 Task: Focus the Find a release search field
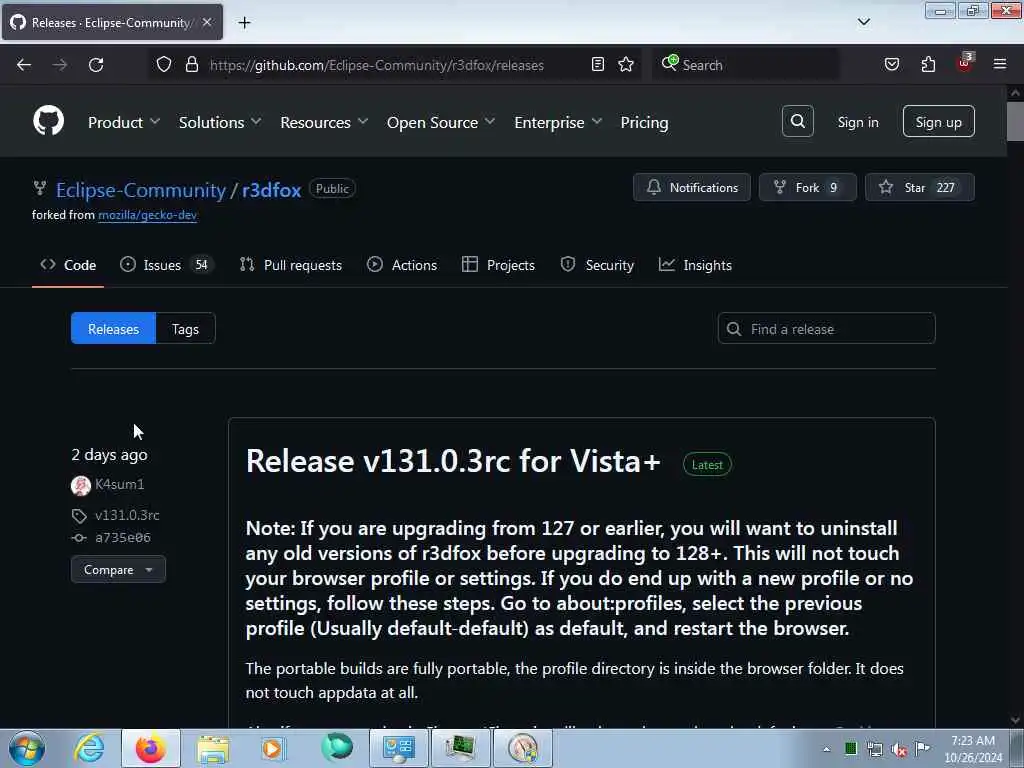(x=826, y=328)
